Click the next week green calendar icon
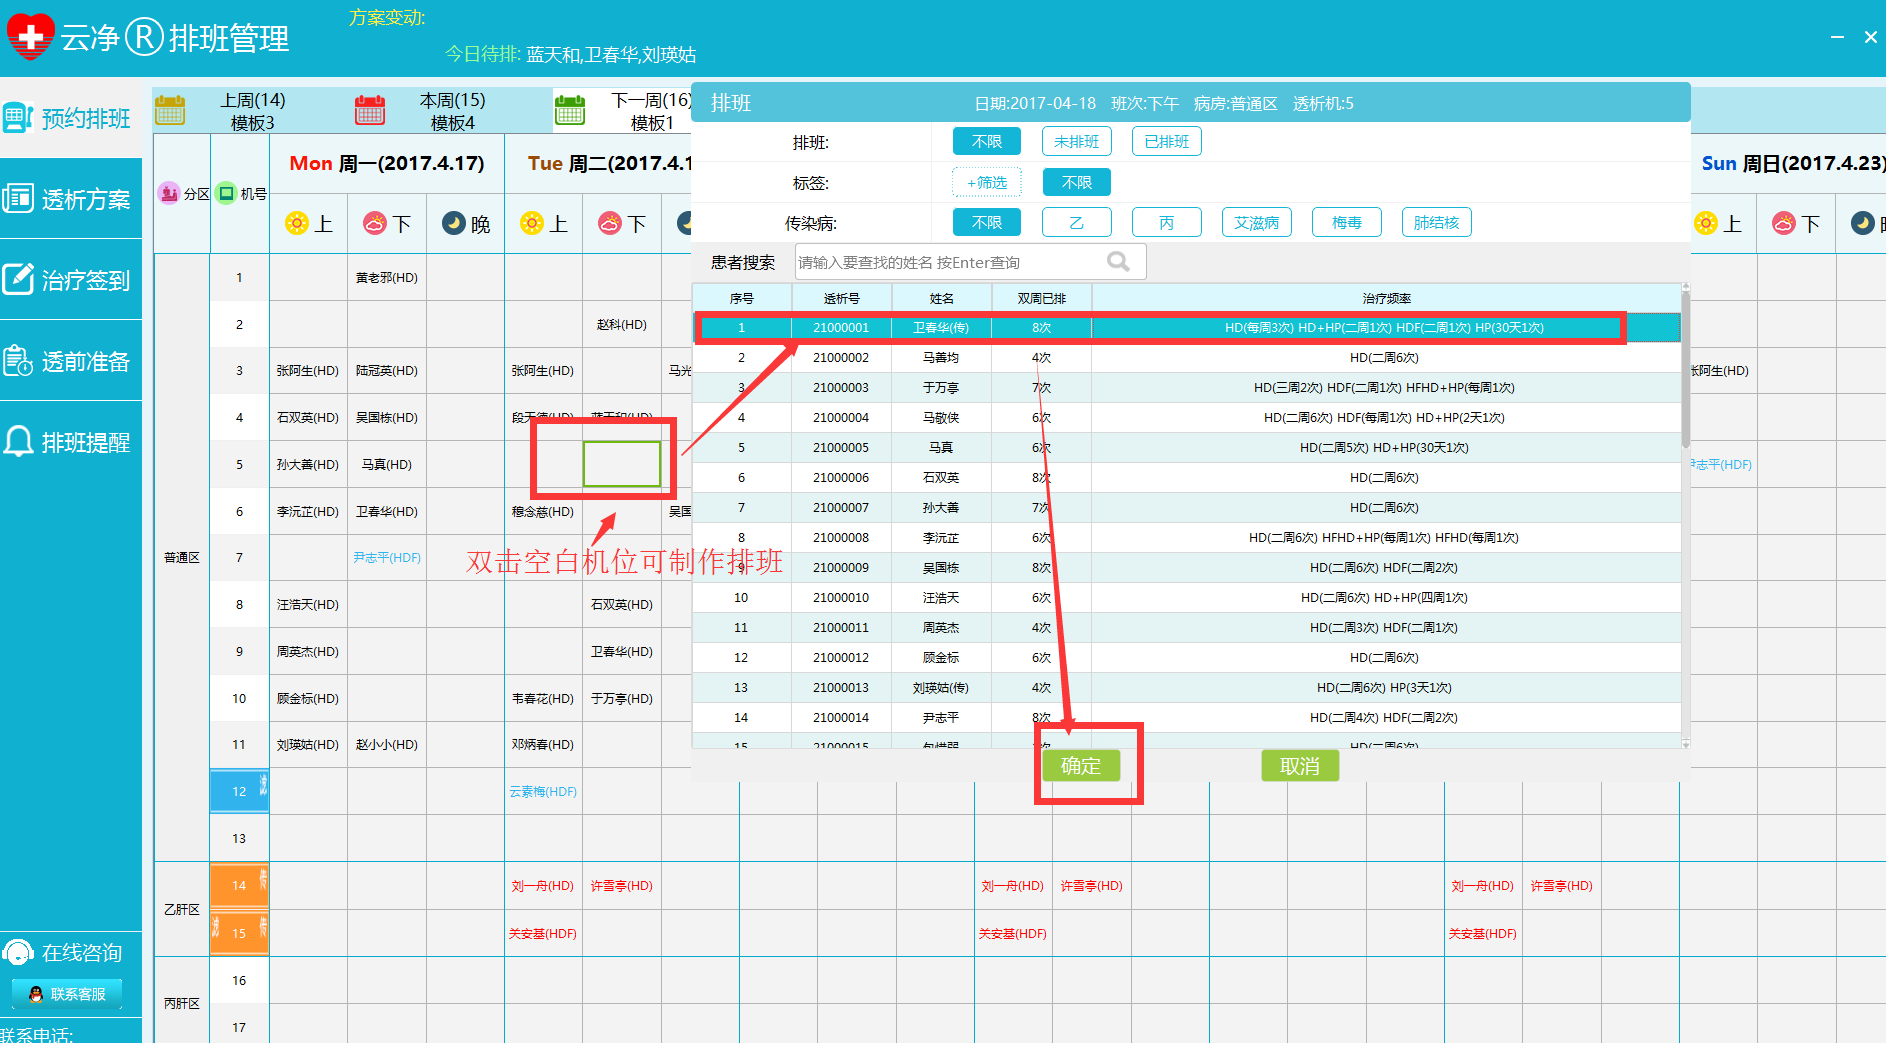Viewport: 1886px width, 1043px height. [x=570, y=110]
